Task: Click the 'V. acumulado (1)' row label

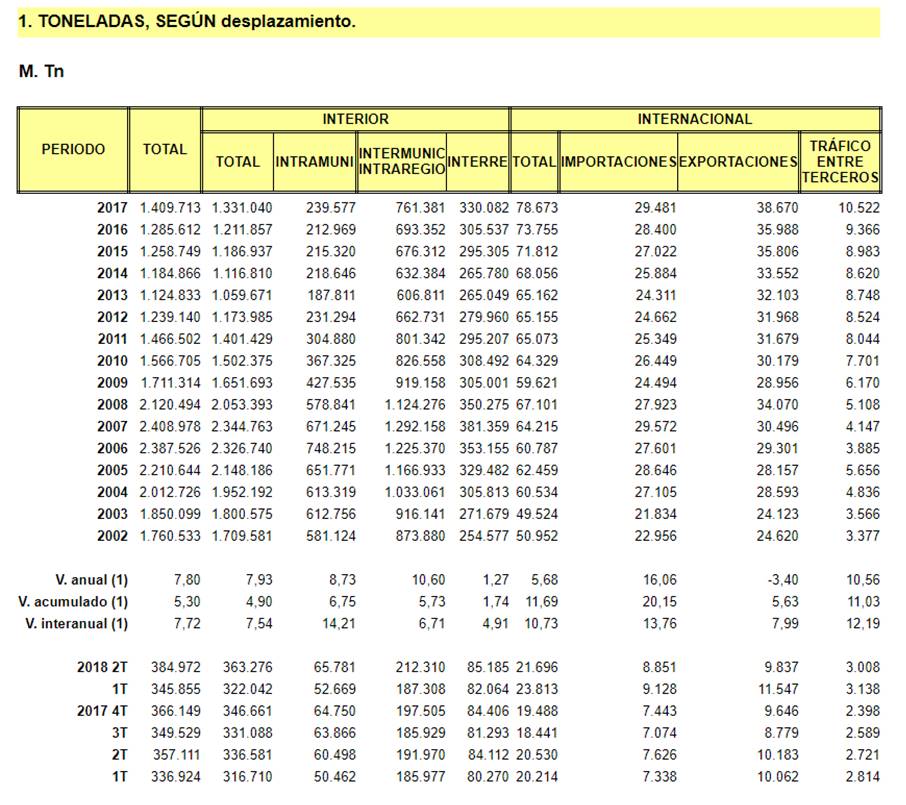Action: tap(74, 602)
